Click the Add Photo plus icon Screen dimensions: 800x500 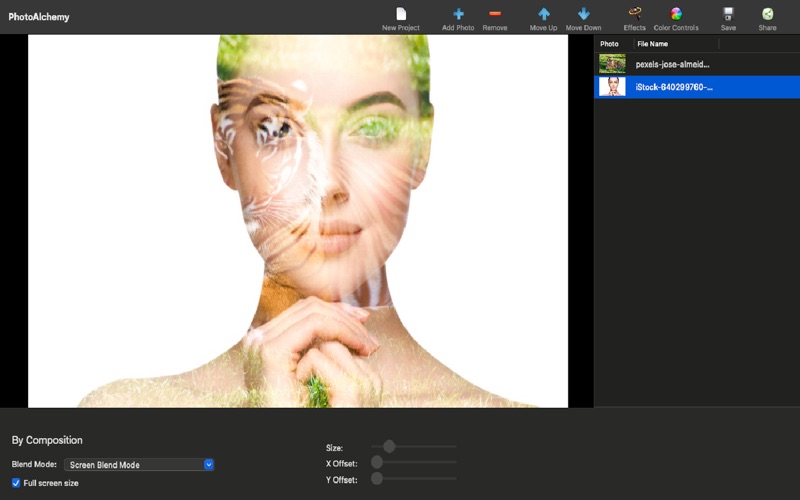click(x=458, y=14)
